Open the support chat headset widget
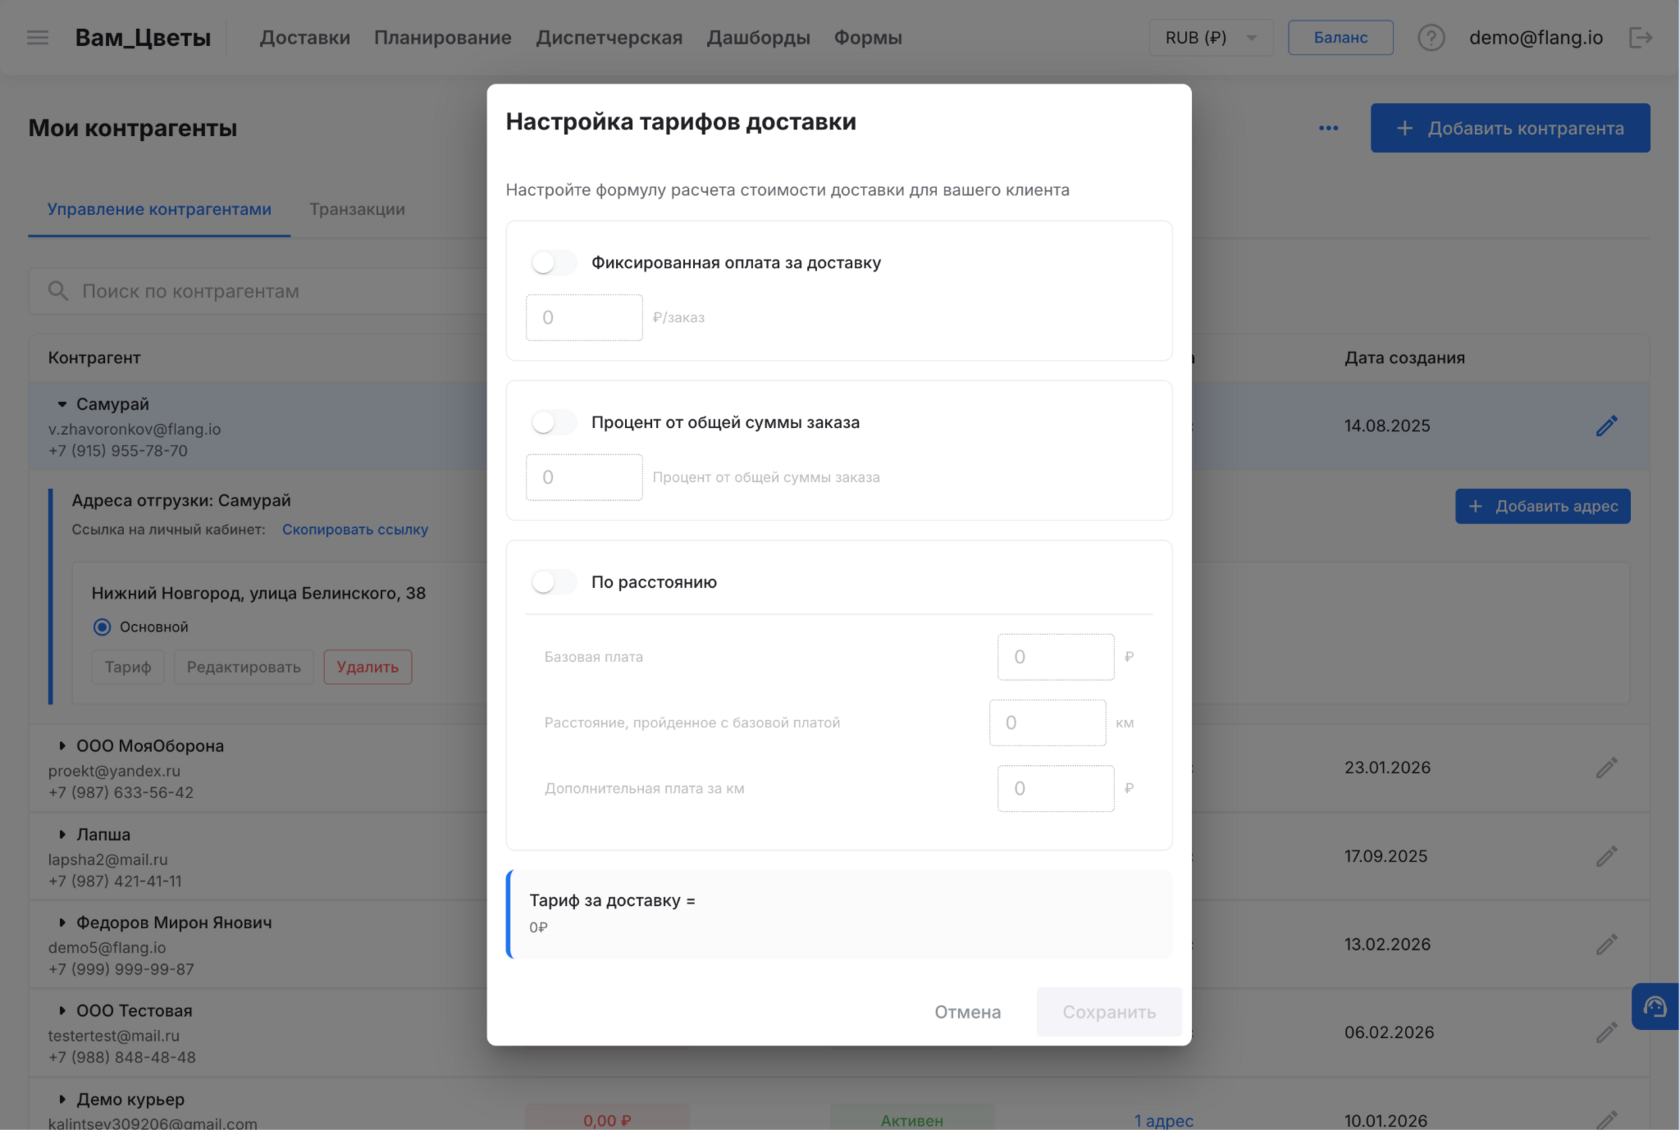This screenshot has height=1130, width=1680. (x=1655, y=1007)
